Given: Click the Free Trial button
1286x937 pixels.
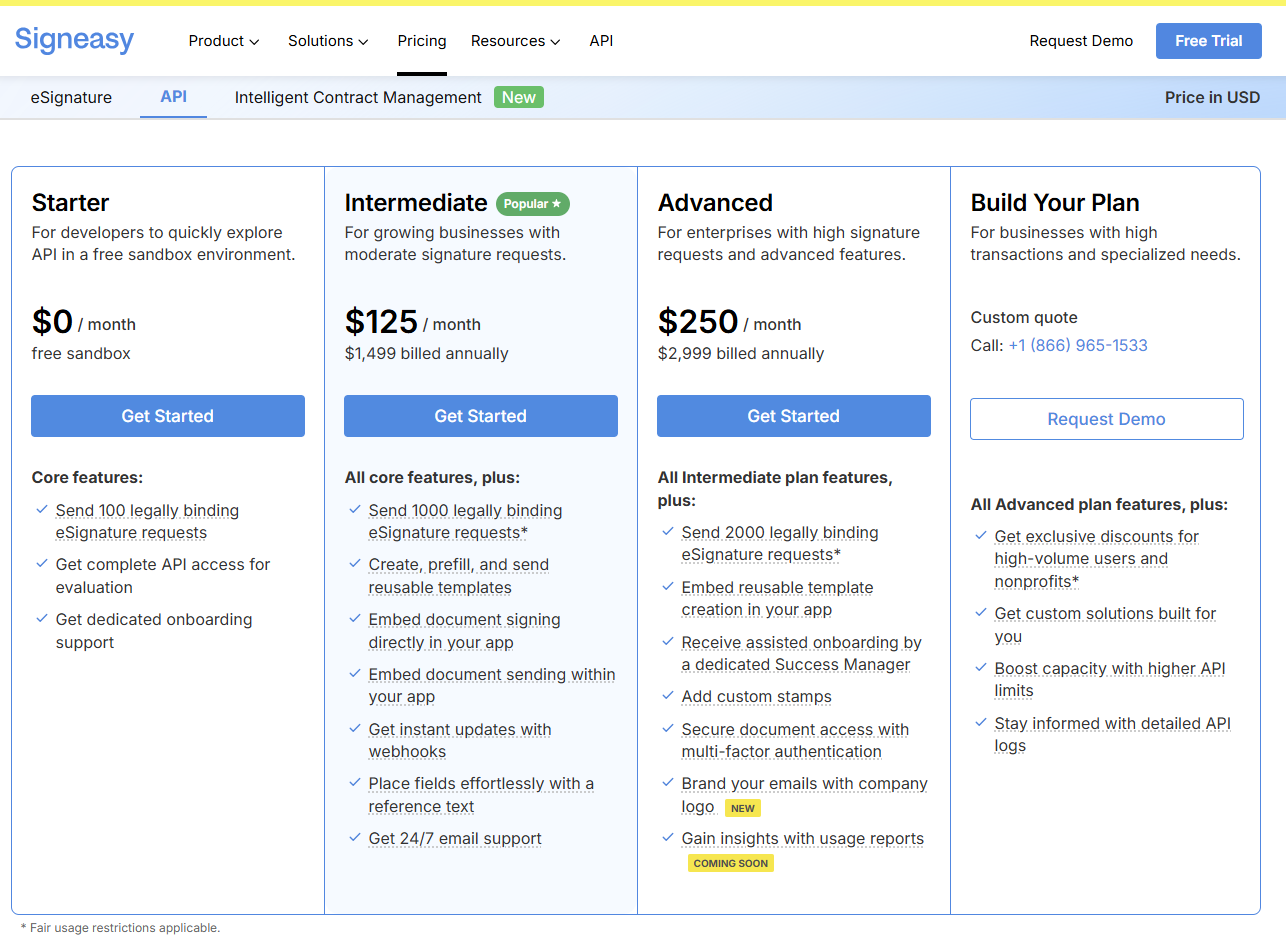Looking at the screenshot, I should (x=1209, y=41).
